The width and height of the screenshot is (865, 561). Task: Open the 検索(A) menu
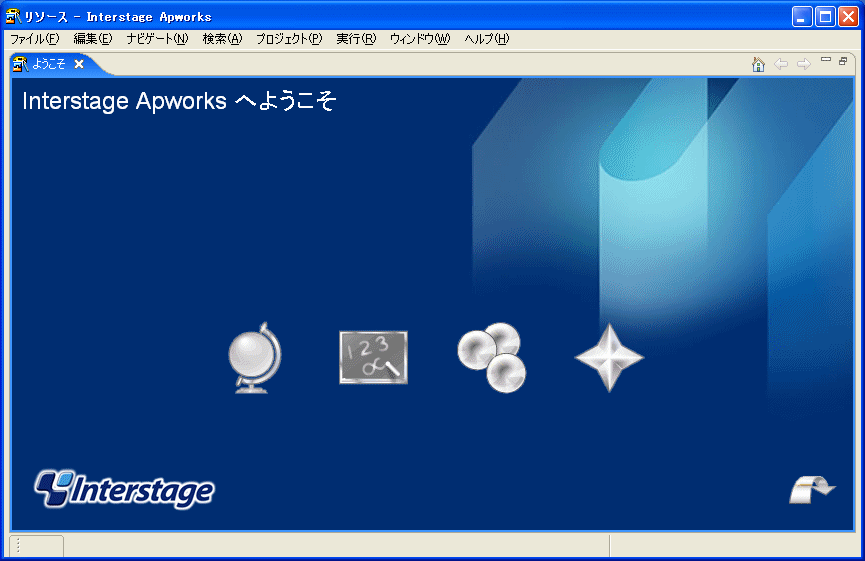coord(222,39)
